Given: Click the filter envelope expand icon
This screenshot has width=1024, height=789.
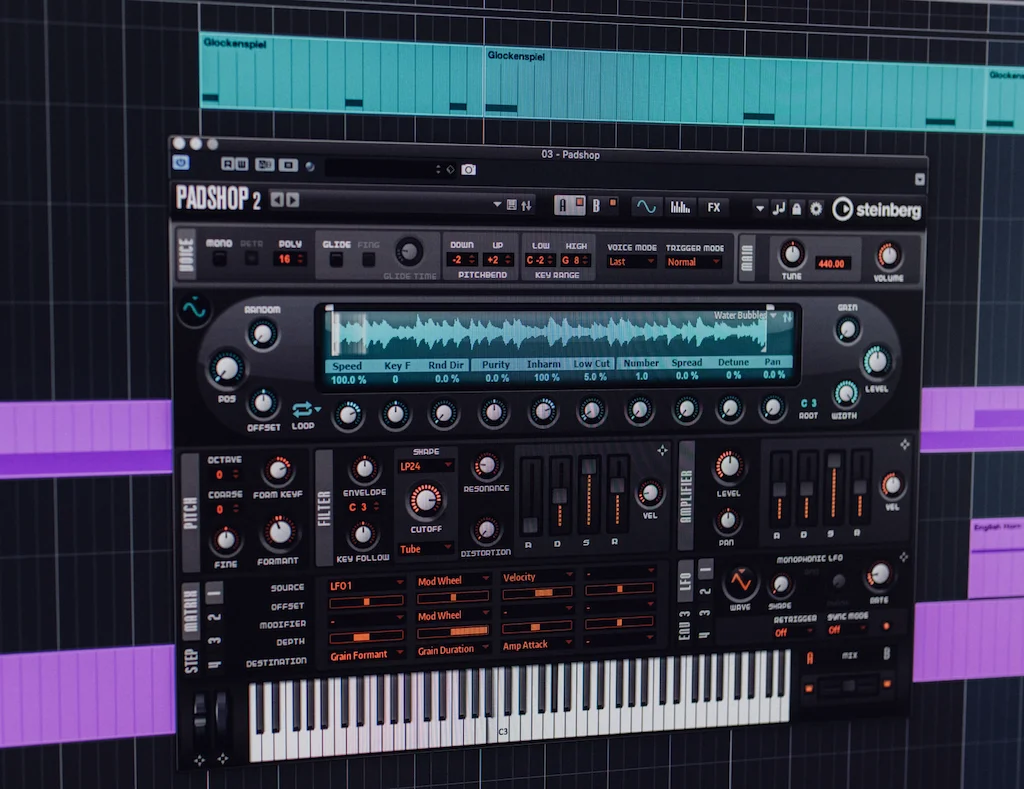Looking at the screenshot, I should coord(662,450).
